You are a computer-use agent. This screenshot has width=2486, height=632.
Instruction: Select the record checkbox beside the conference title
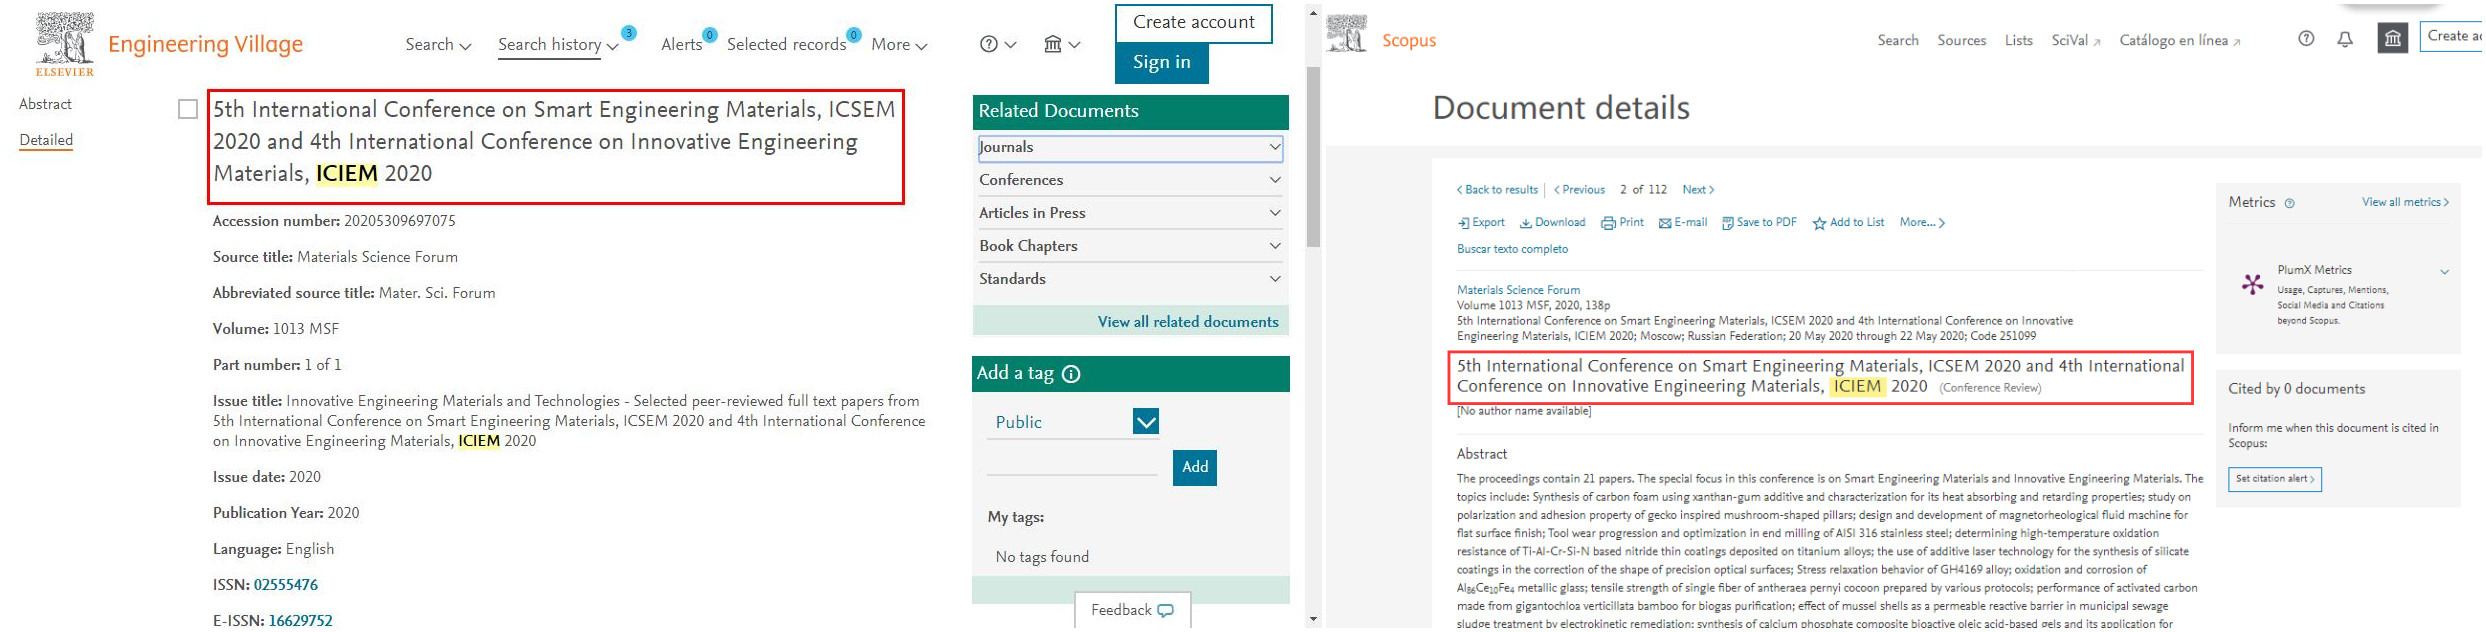[188, 109]
